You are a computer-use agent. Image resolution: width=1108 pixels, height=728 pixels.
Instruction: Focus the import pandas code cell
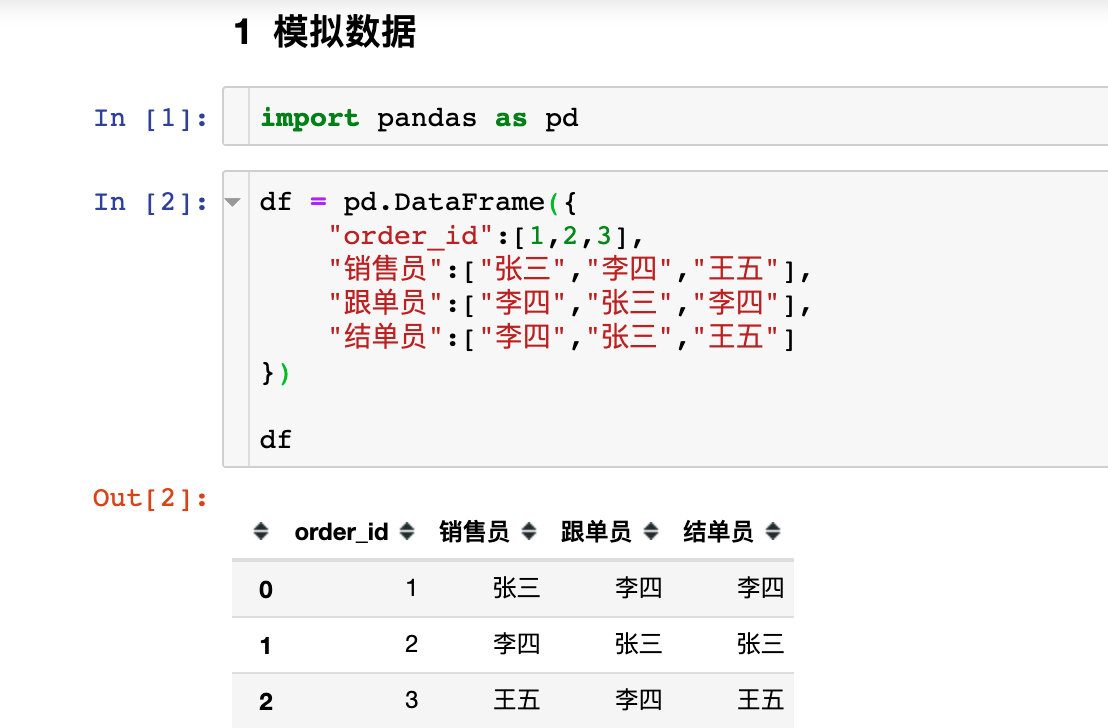[x=600, y=118]
